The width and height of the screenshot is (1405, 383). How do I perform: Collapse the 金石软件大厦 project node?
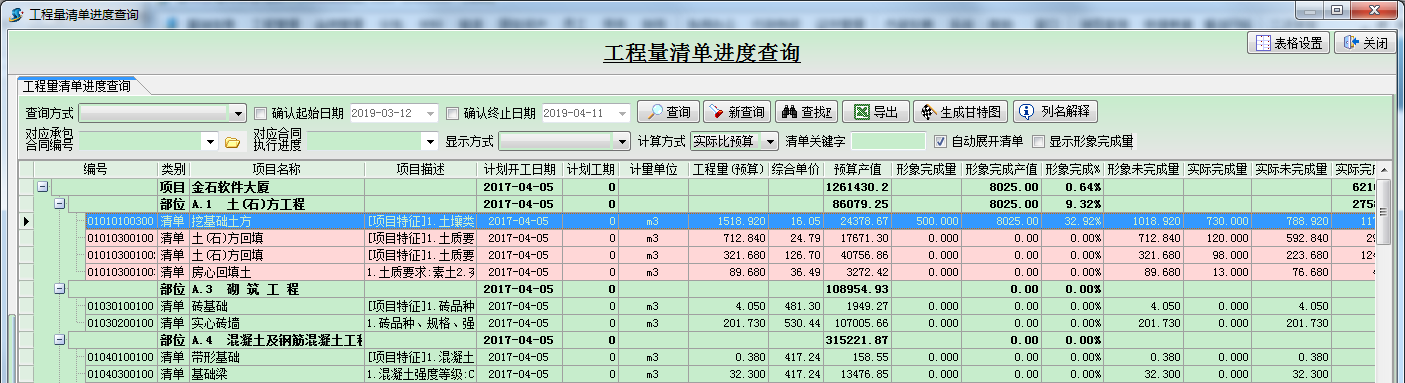point(43,187)
